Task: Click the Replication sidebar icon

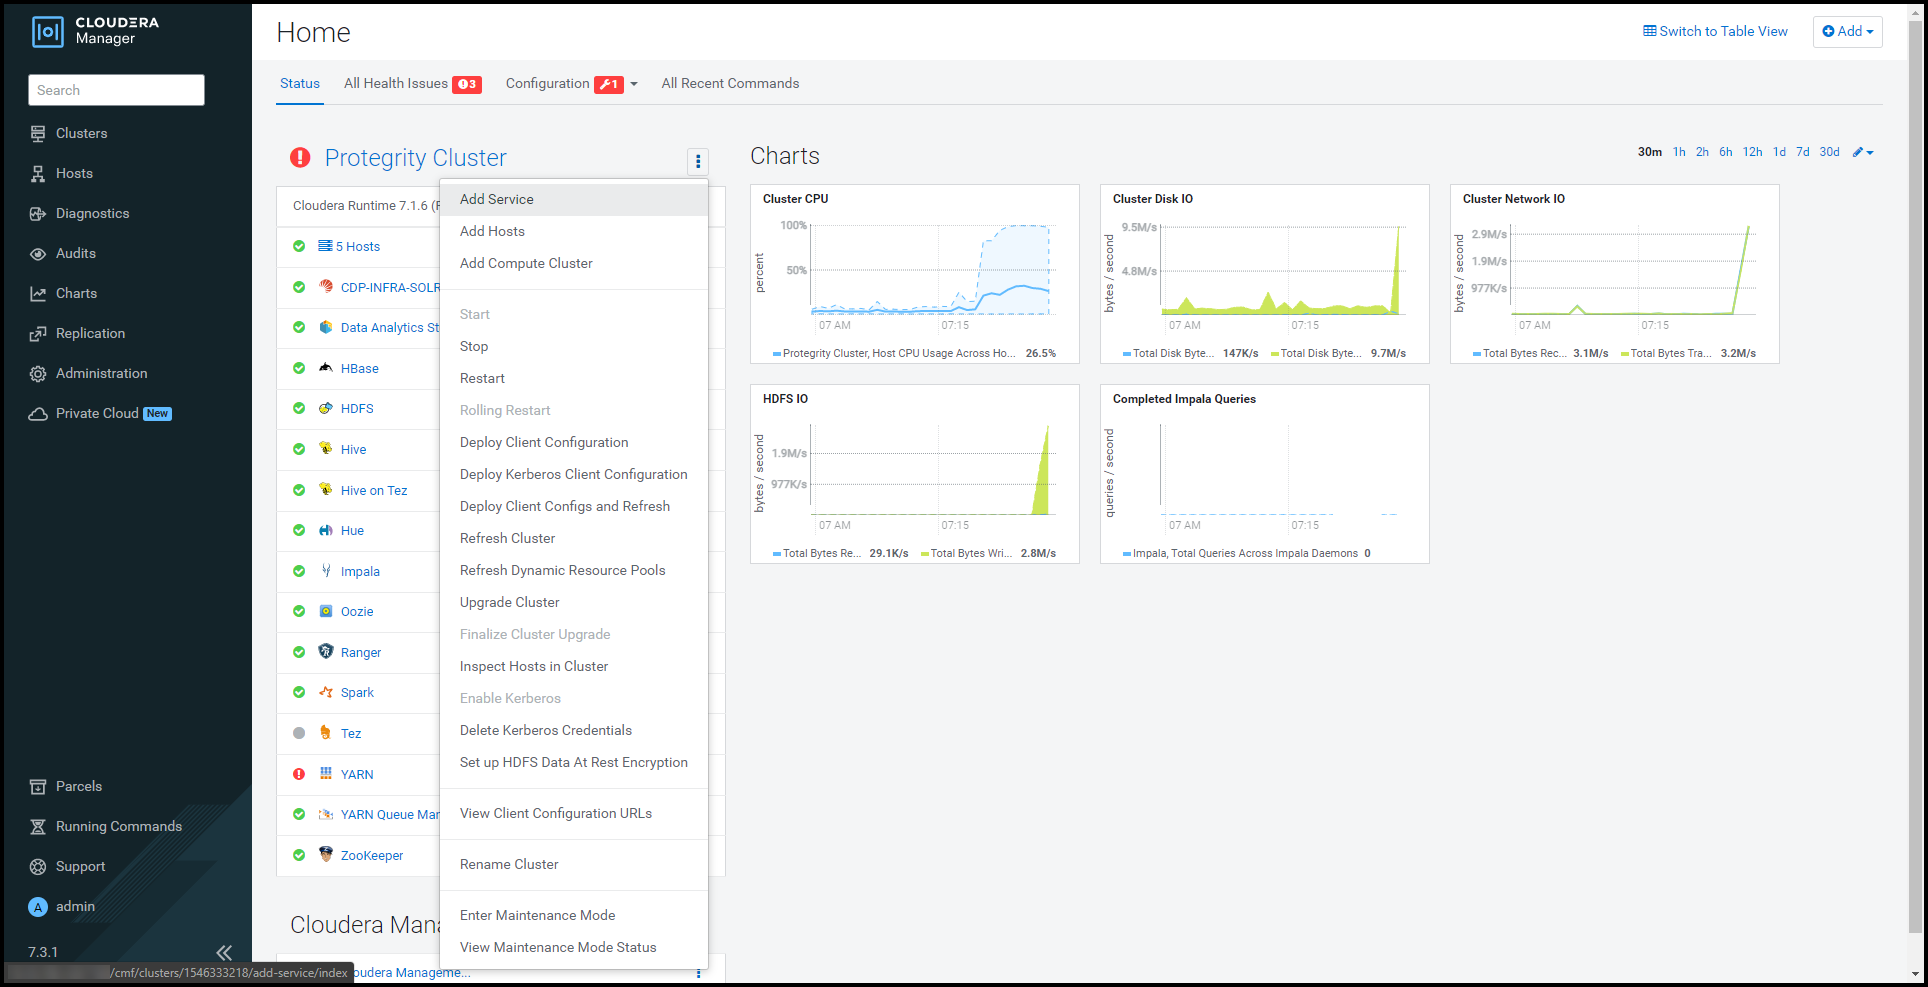Action: (x=38, y=334)
